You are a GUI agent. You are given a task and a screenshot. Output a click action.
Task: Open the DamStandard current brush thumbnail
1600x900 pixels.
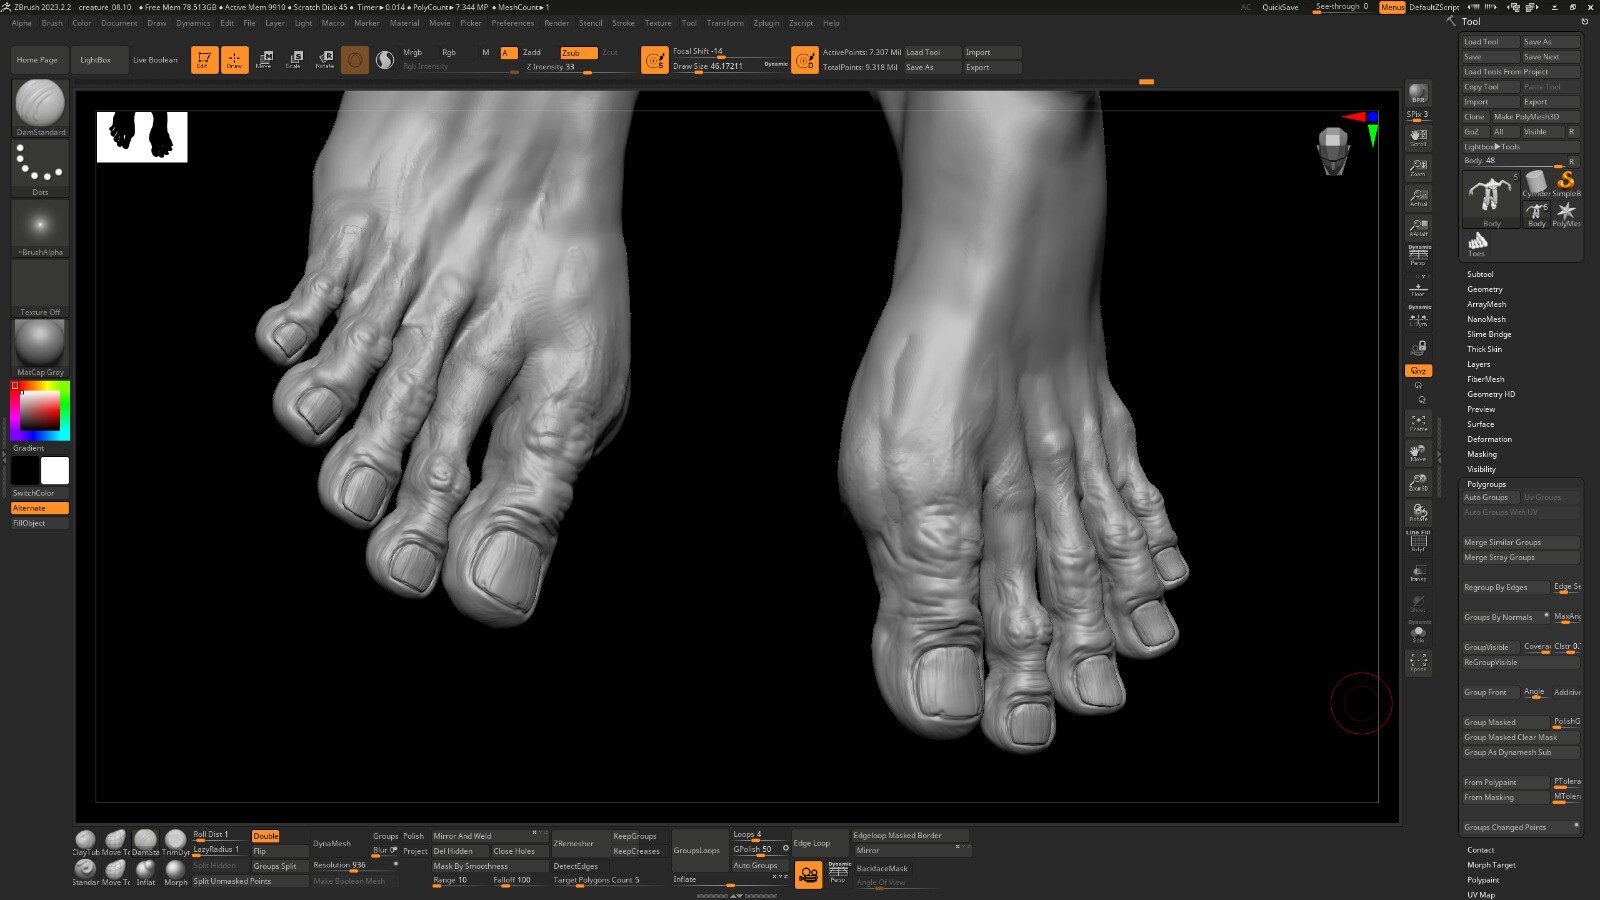coord(40,105)
